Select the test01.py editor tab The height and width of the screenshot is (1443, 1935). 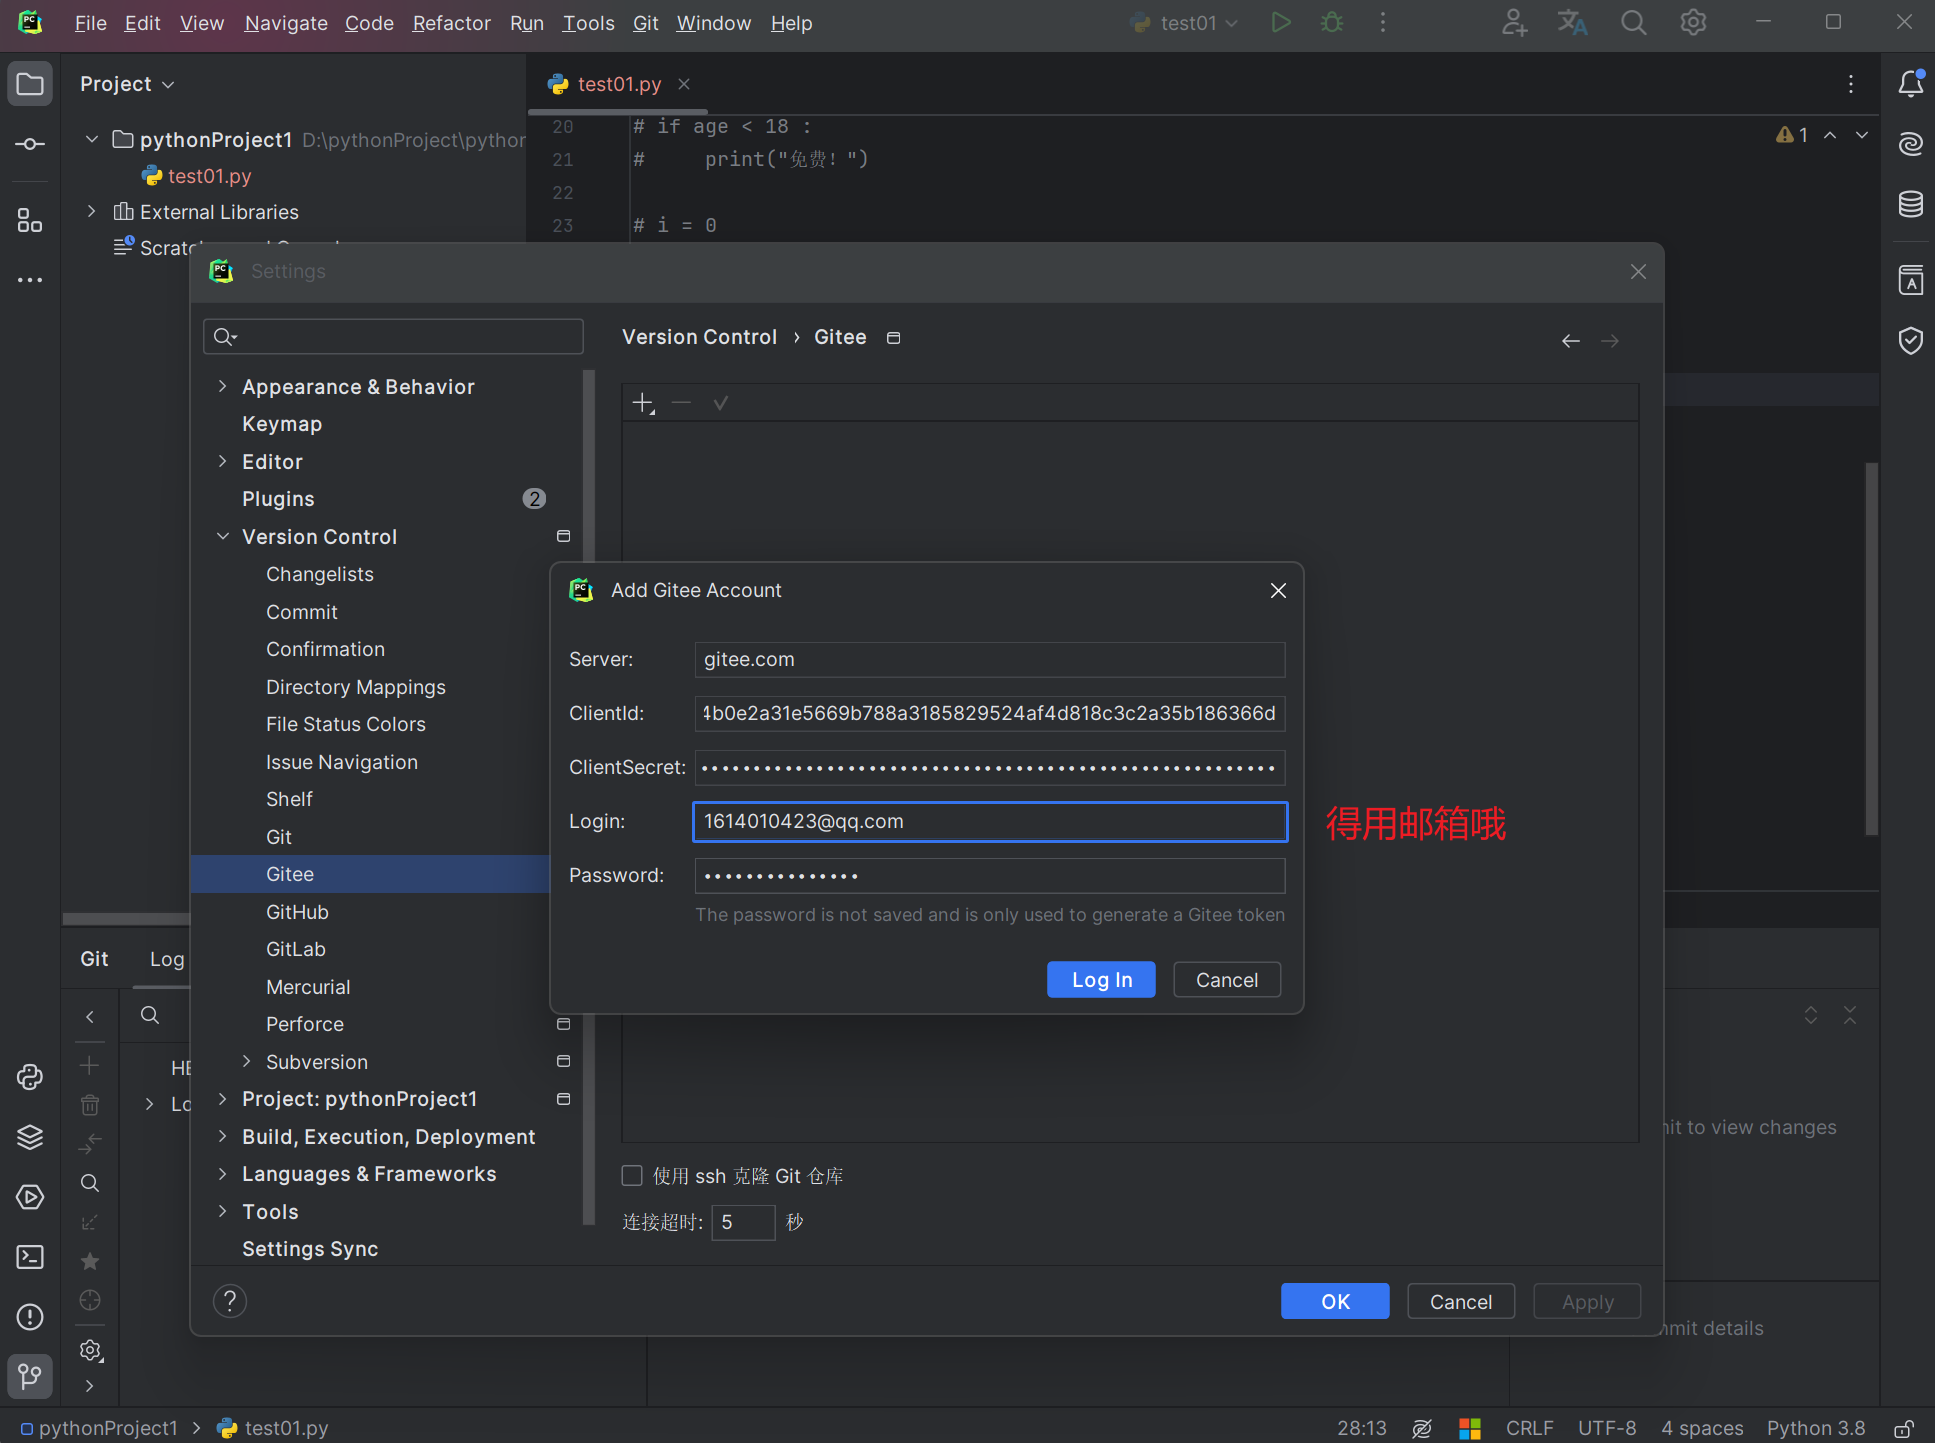(x=619, y=84)
